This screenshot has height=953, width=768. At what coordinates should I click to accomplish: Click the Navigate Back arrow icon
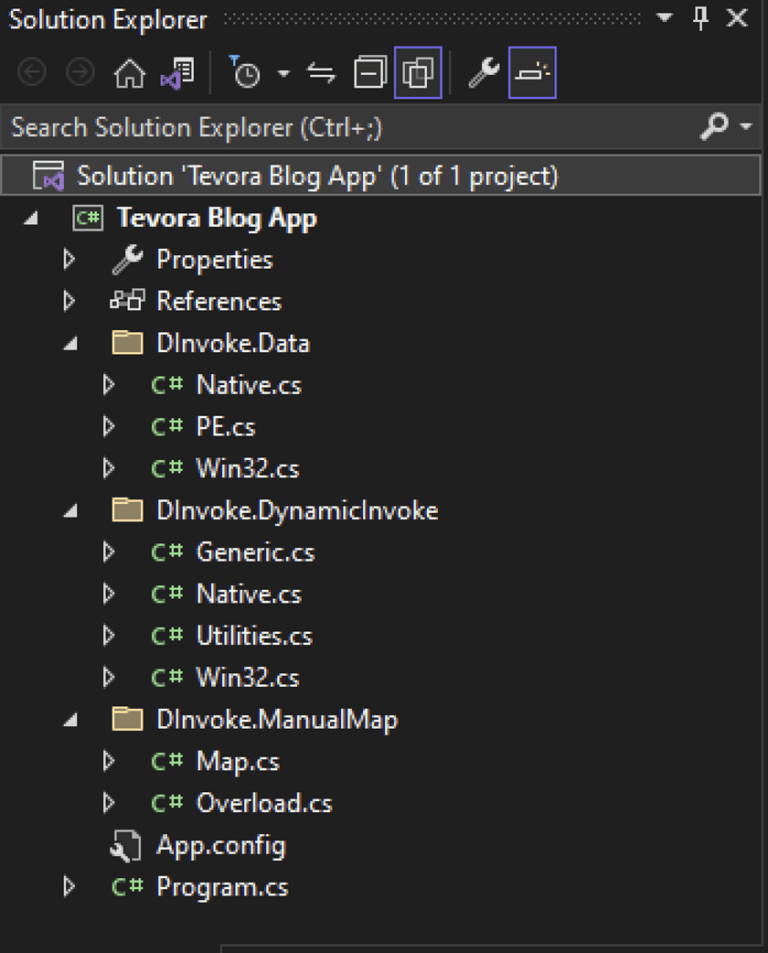[x=30, y=72]
